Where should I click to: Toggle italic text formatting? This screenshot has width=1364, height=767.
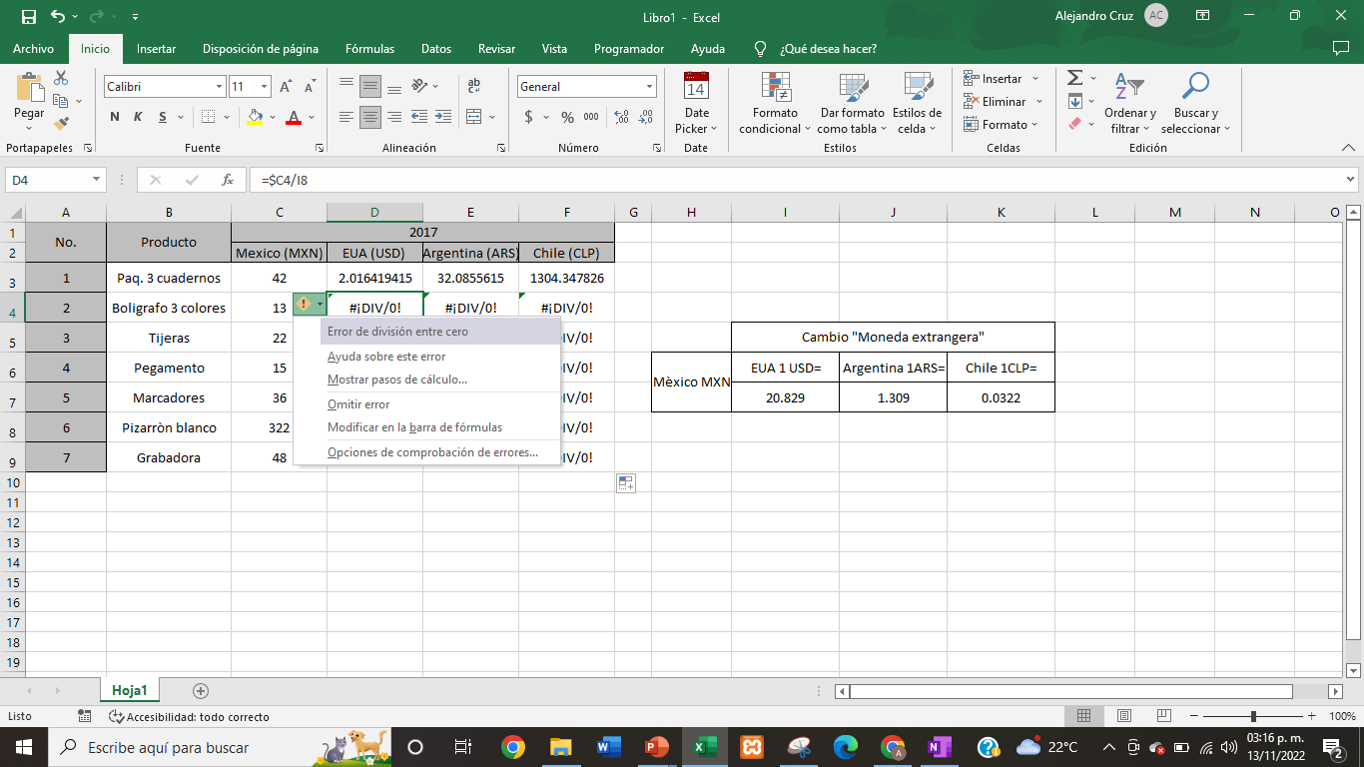(x=138, y=117)
